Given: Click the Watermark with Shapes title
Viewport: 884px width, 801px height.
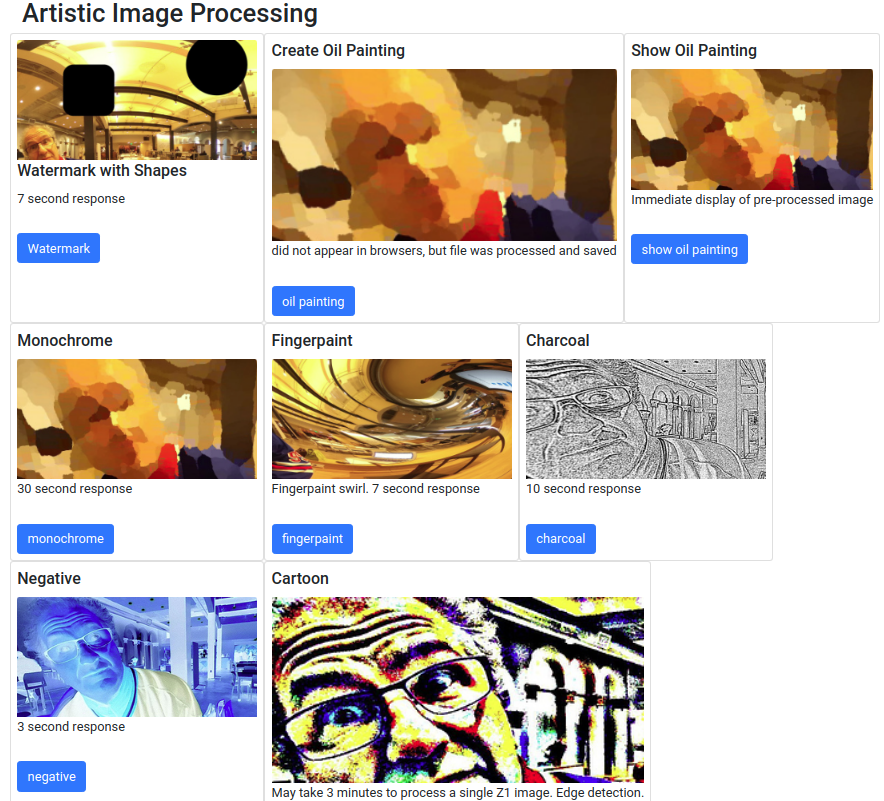Looking at the screenshot, I should [x=102, y=170].
